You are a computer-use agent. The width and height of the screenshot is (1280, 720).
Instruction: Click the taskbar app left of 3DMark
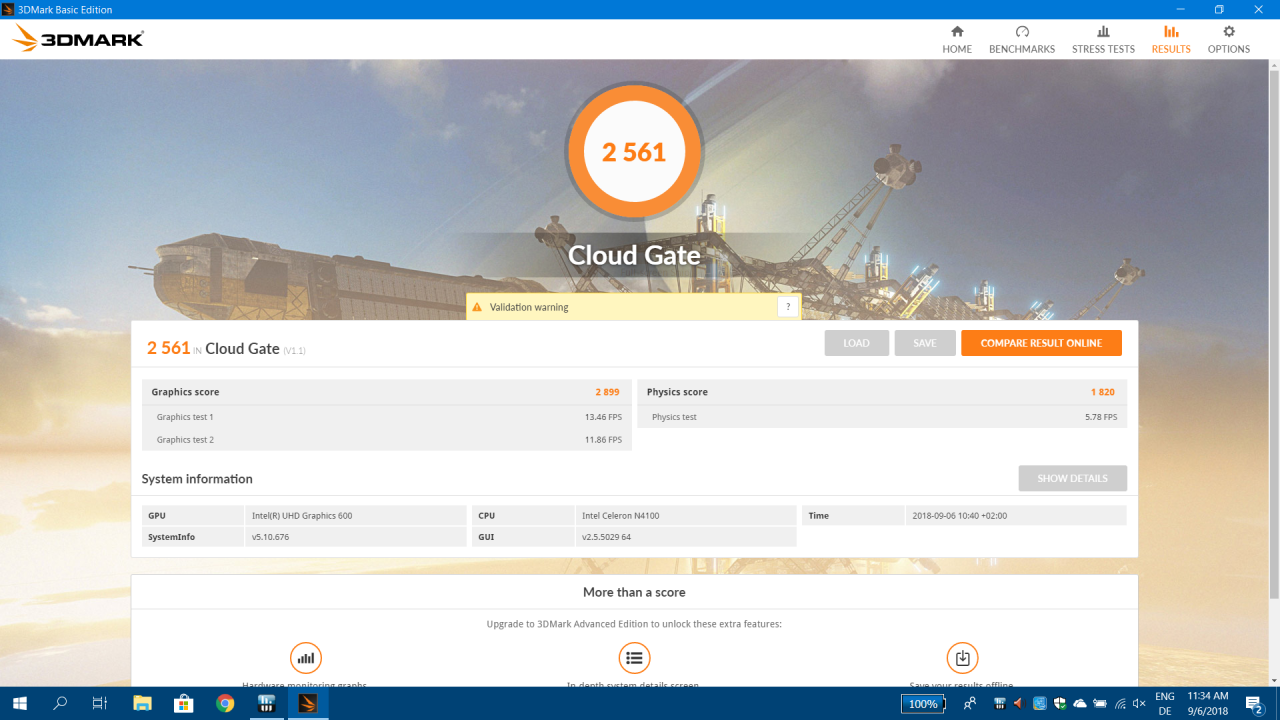point(267,703)
